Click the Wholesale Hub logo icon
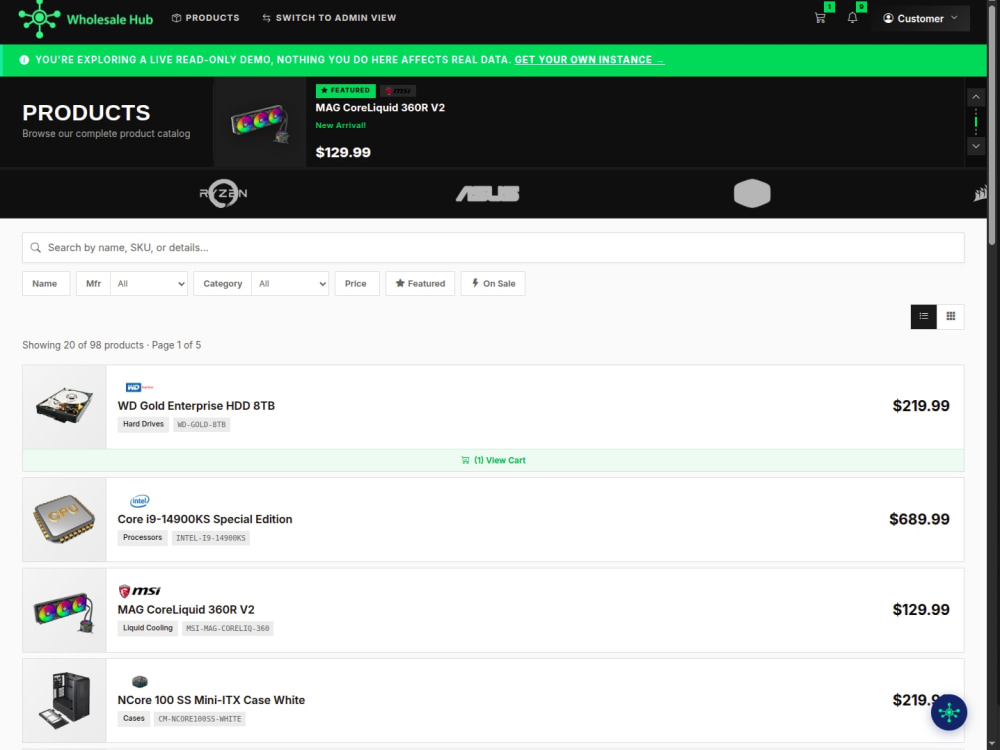This screenshot has width=1000, height=750. (40, 18)
